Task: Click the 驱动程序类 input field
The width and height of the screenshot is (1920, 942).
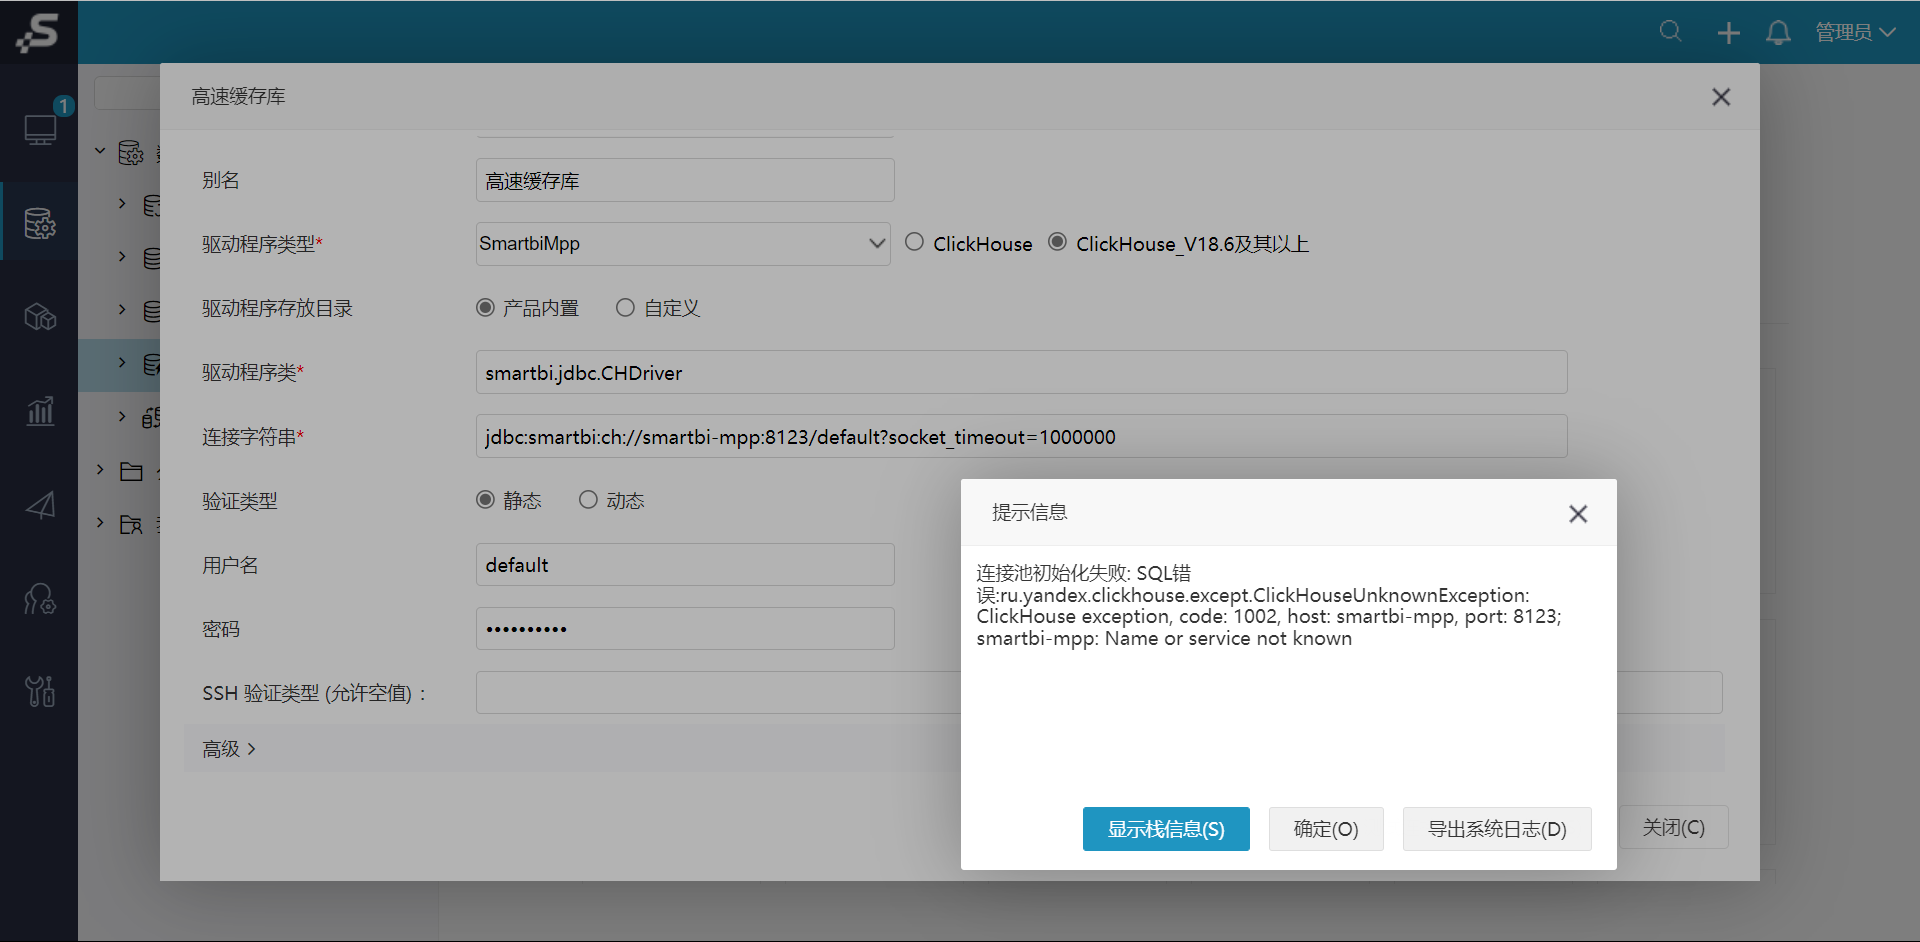Action: point(1021,372)
